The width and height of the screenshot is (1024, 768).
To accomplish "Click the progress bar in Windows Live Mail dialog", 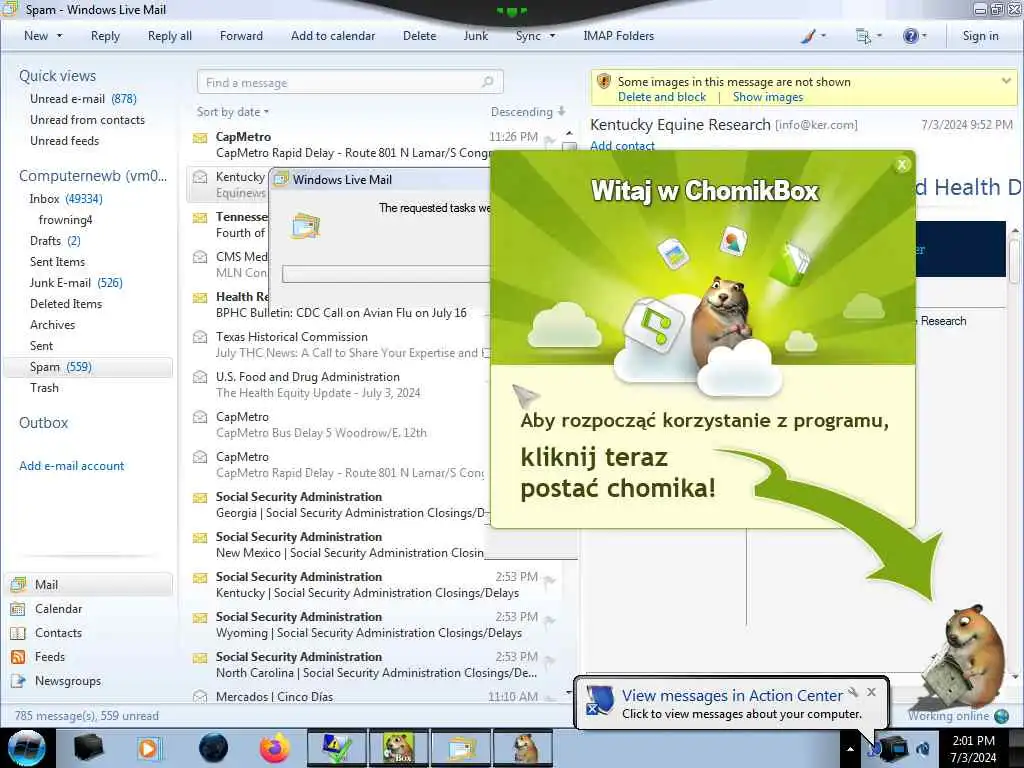I will 386,274.
